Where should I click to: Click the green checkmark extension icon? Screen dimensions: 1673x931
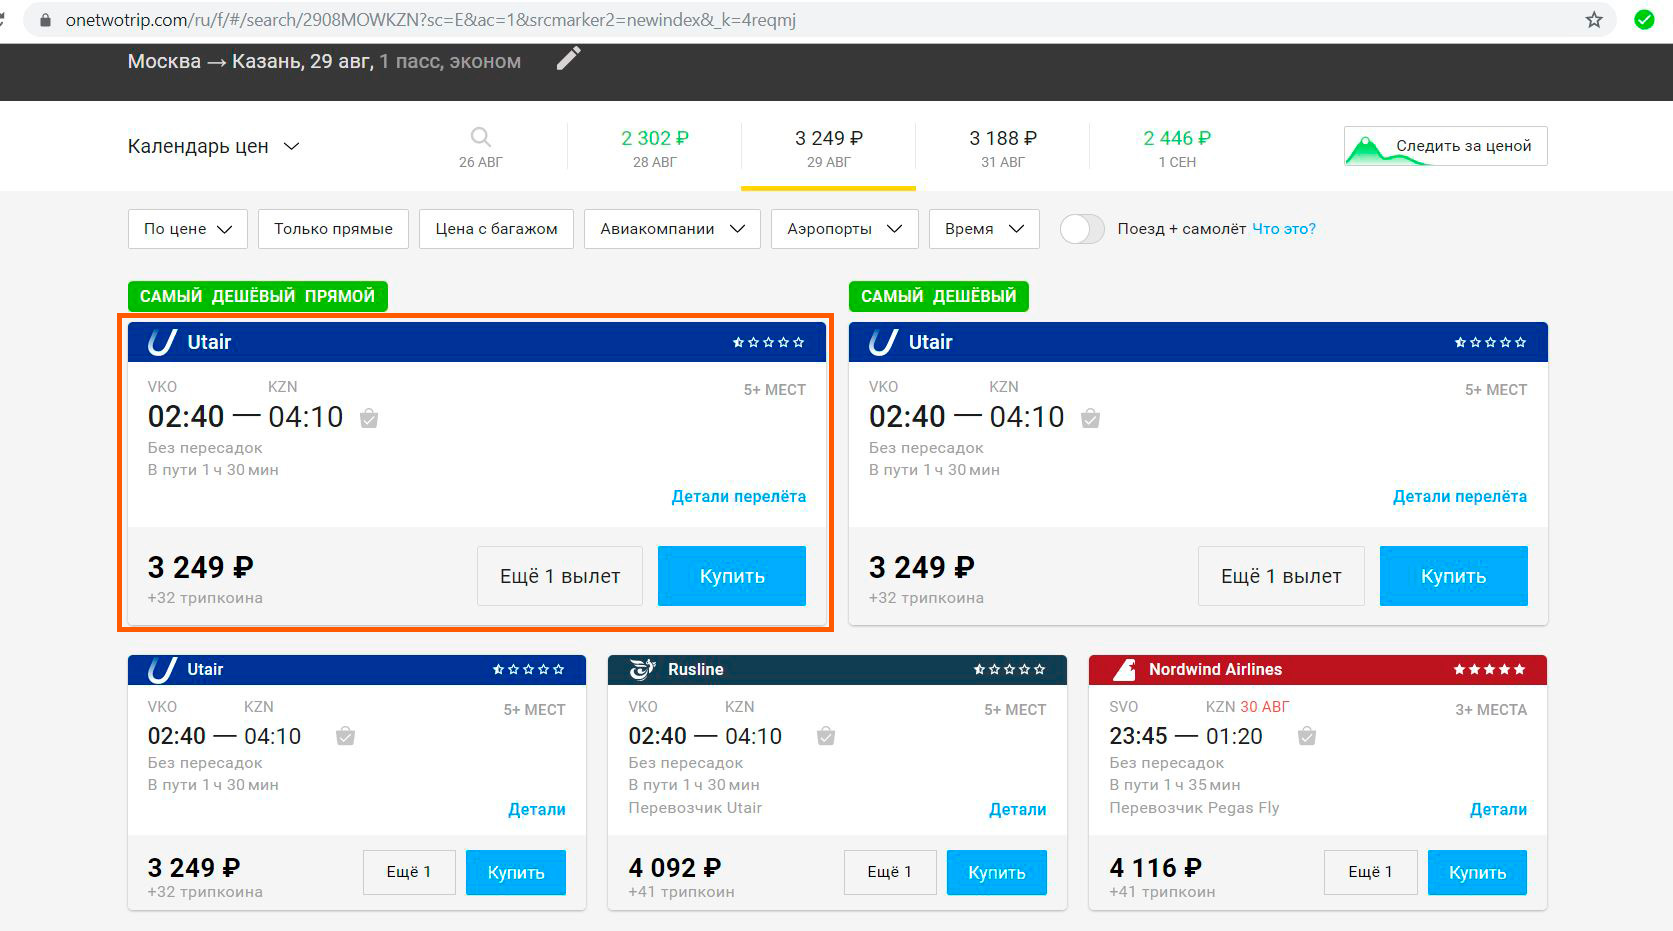(x=1644, y=19)
